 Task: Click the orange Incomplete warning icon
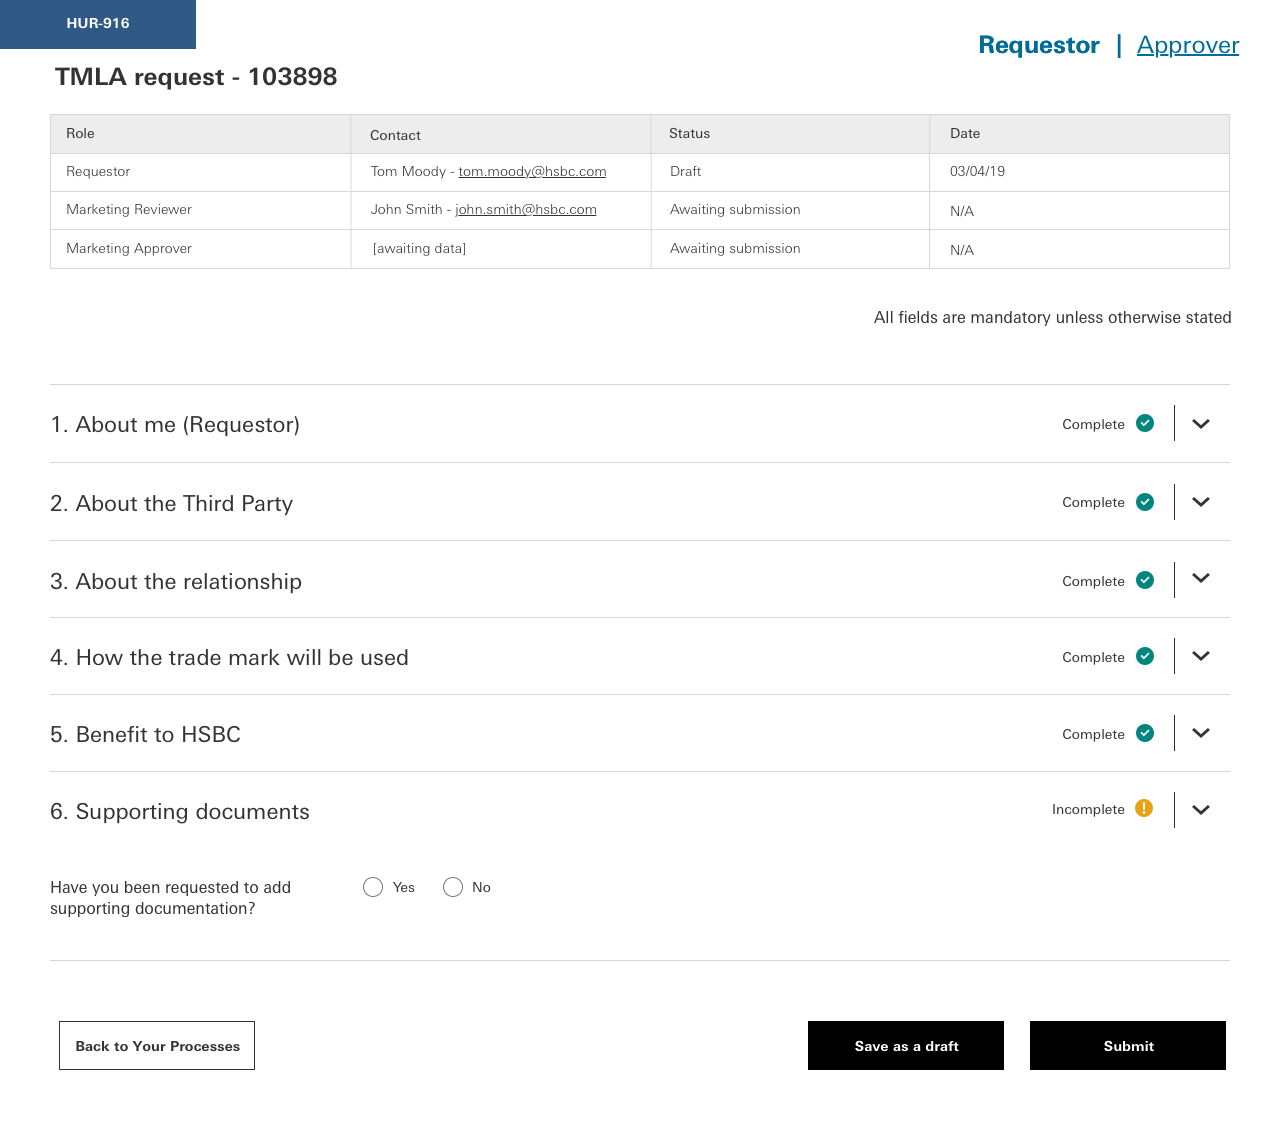[x=1144, y=809]
